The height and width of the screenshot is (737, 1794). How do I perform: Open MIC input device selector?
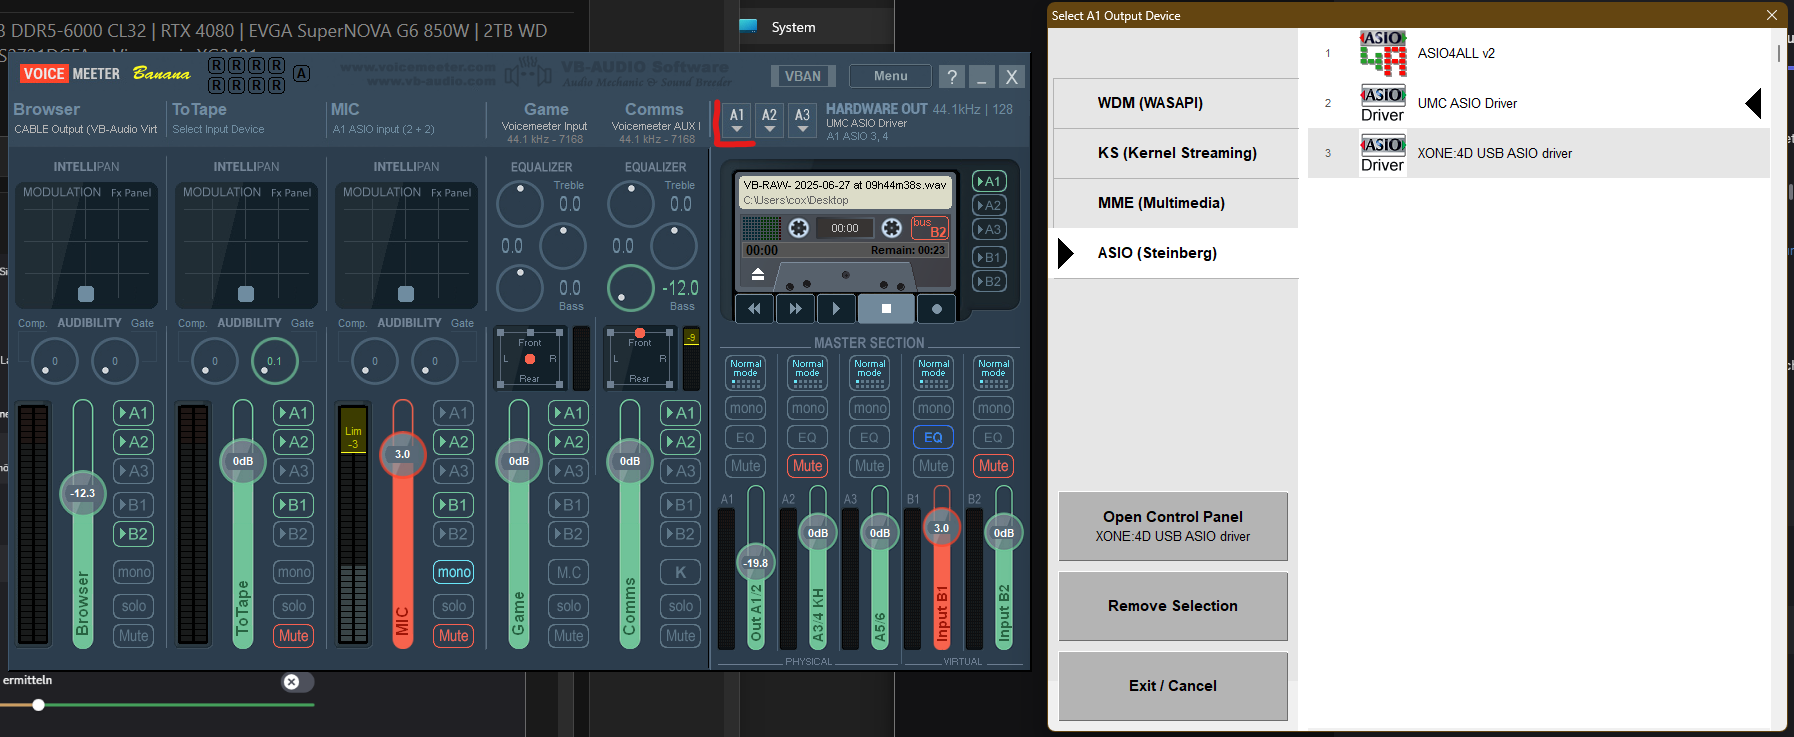click(384, 129)
